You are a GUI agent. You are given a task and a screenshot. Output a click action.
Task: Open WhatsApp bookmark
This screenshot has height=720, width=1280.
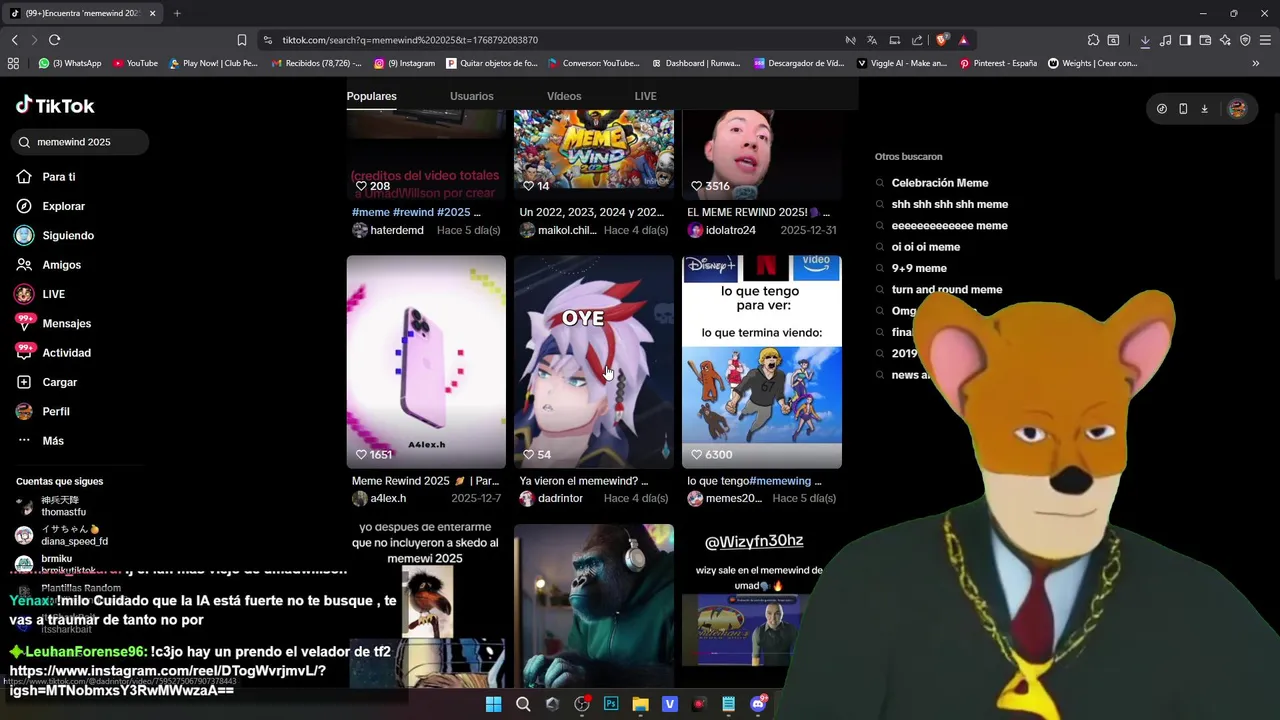(x=70, y=63)
